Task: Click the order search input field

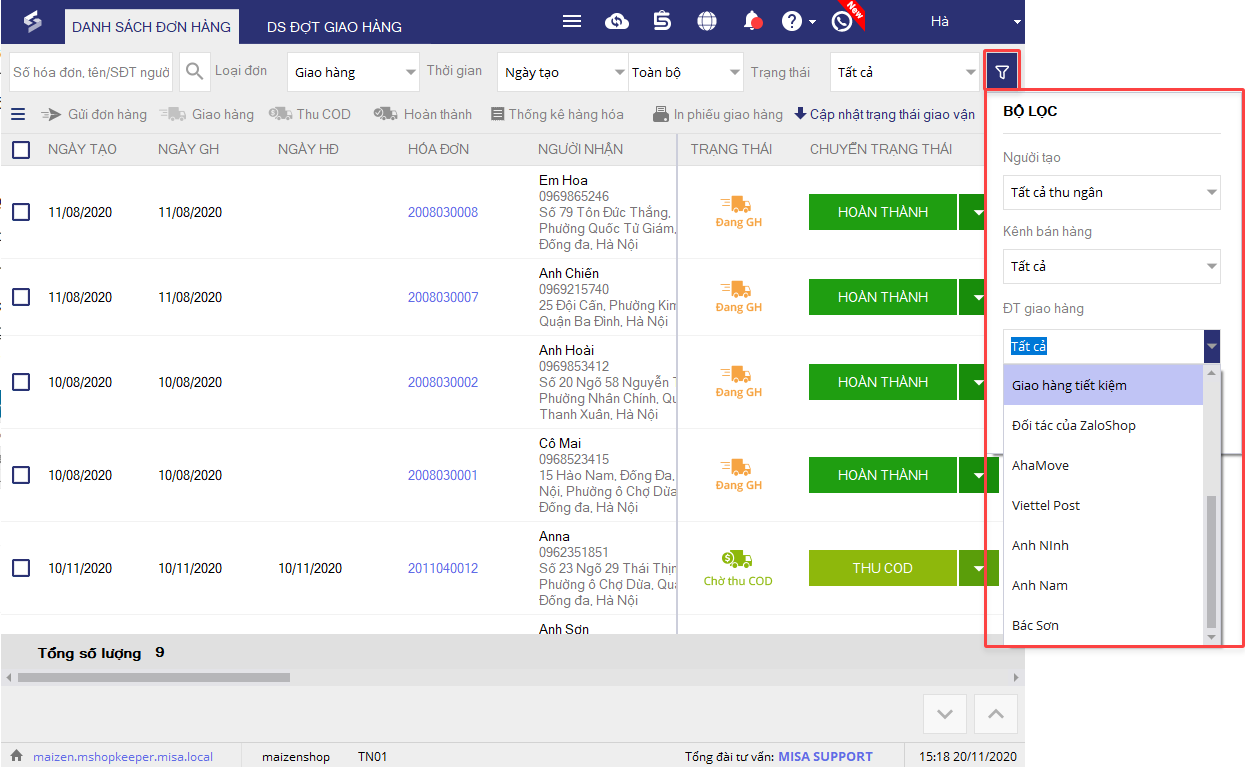Action: click(x=91, y=72)
